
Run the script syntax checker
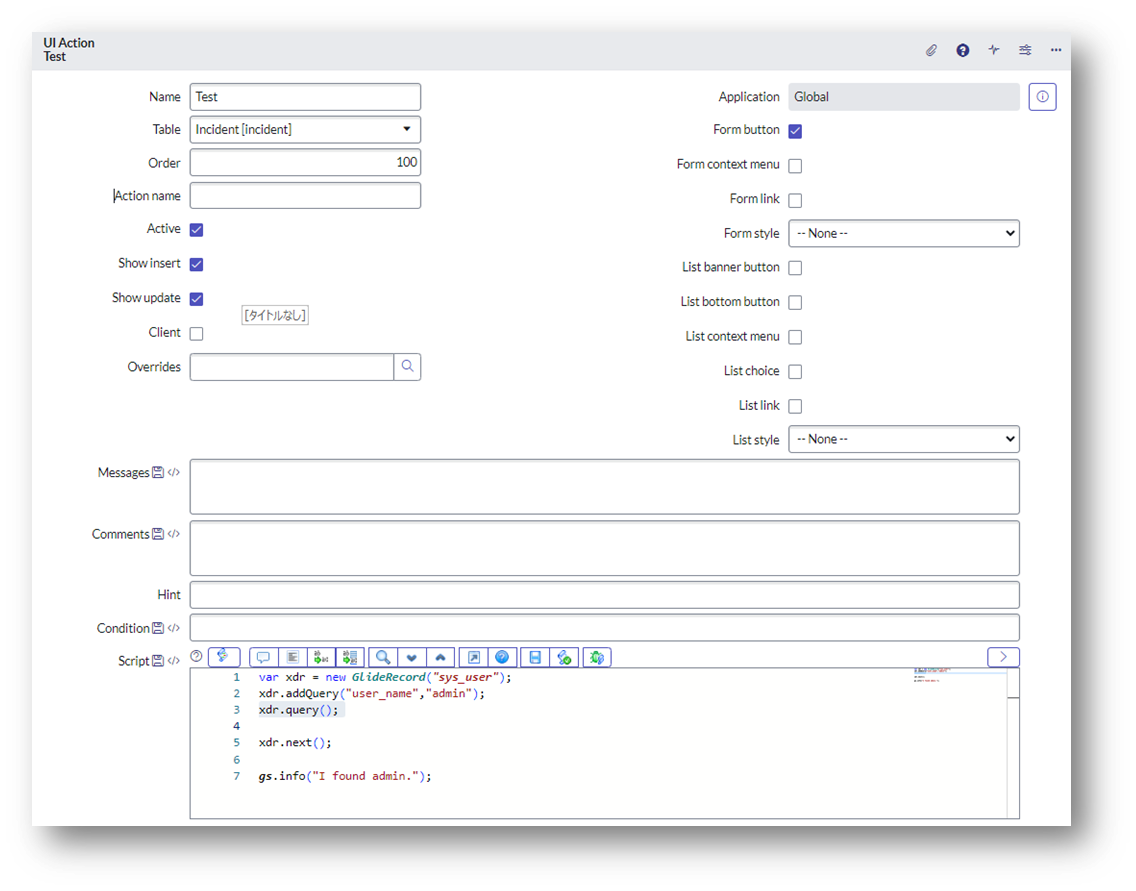[x=564, y=657]
